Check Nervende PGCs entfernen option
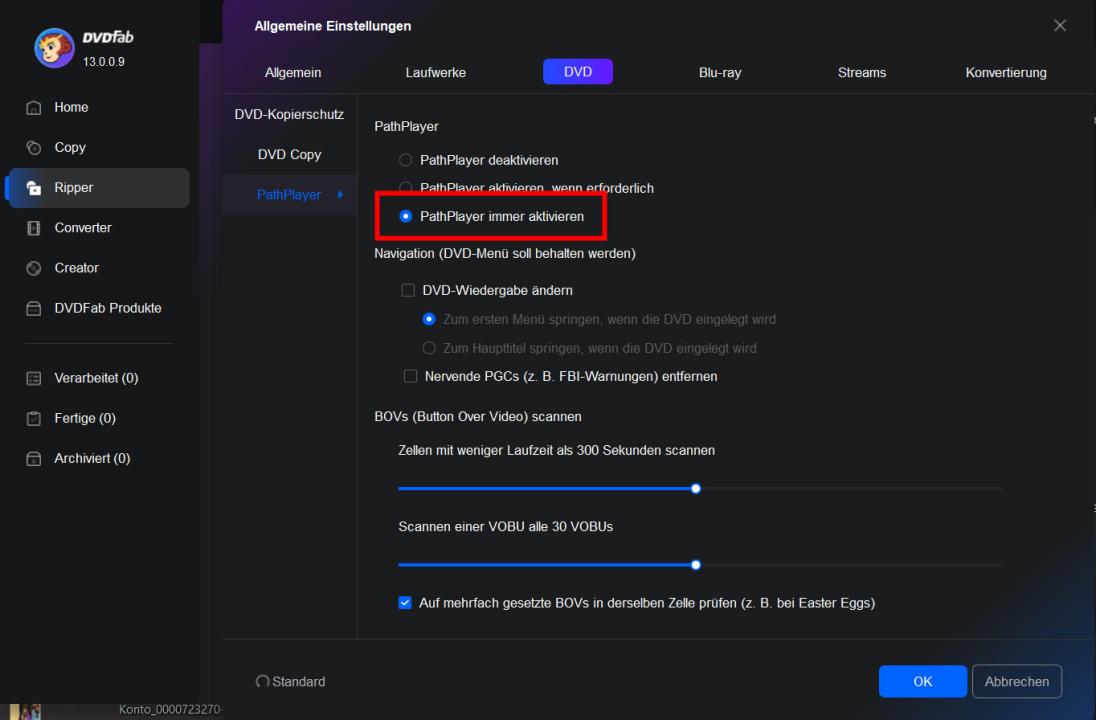Screen dimensions: 1096x720 point(409,377)
